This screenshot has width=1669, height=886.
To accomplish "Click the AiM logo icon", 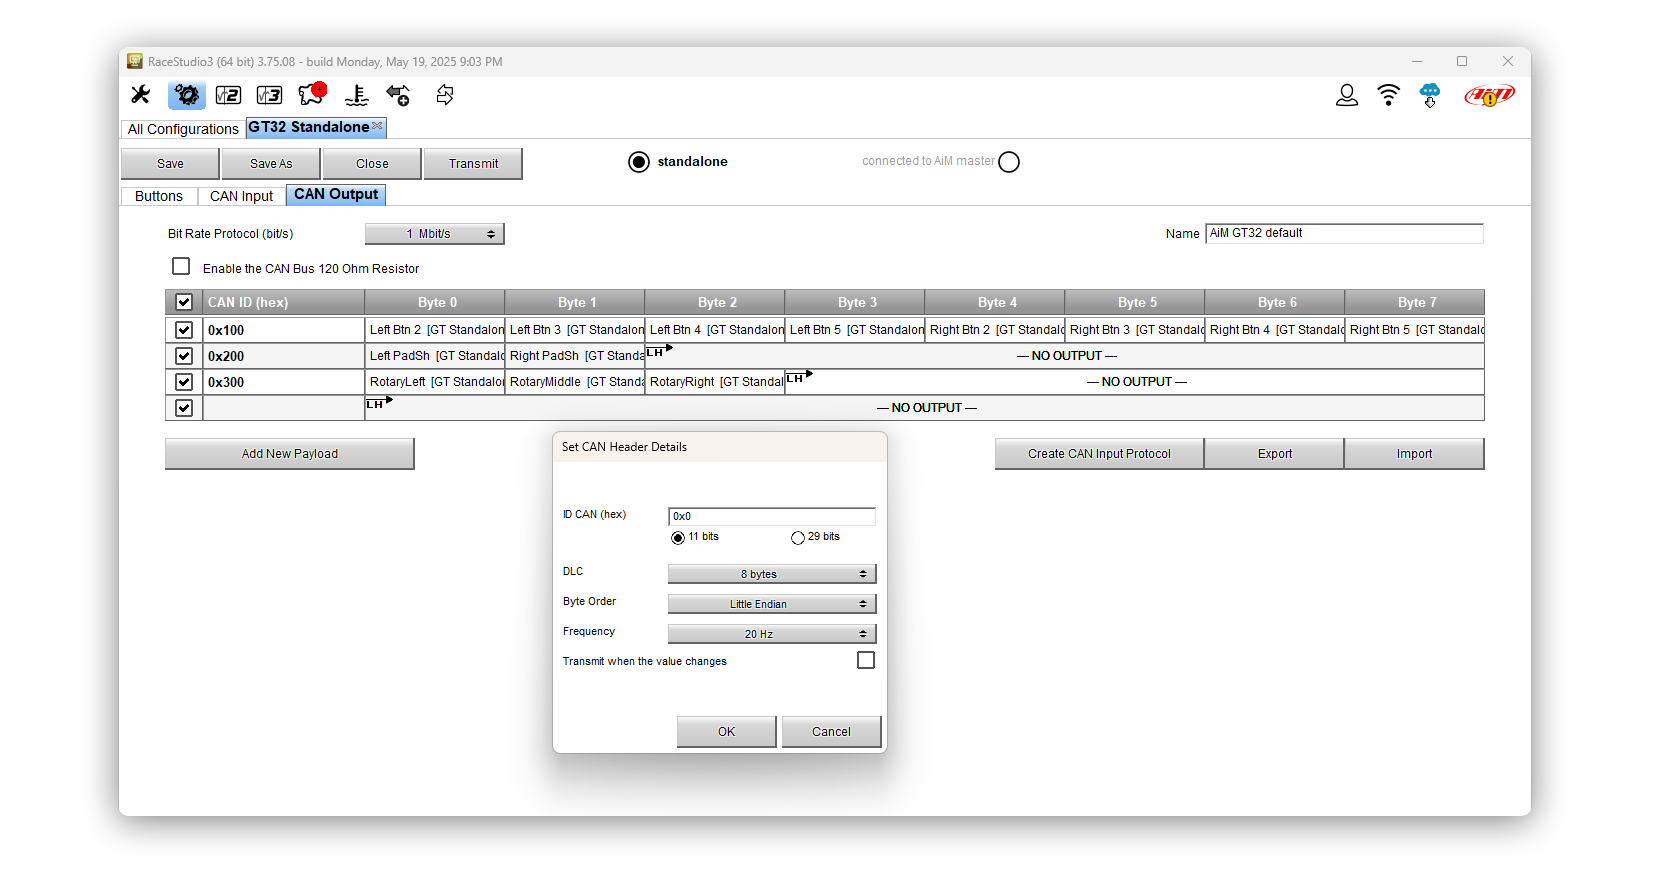I will (x=1490, y=96).
